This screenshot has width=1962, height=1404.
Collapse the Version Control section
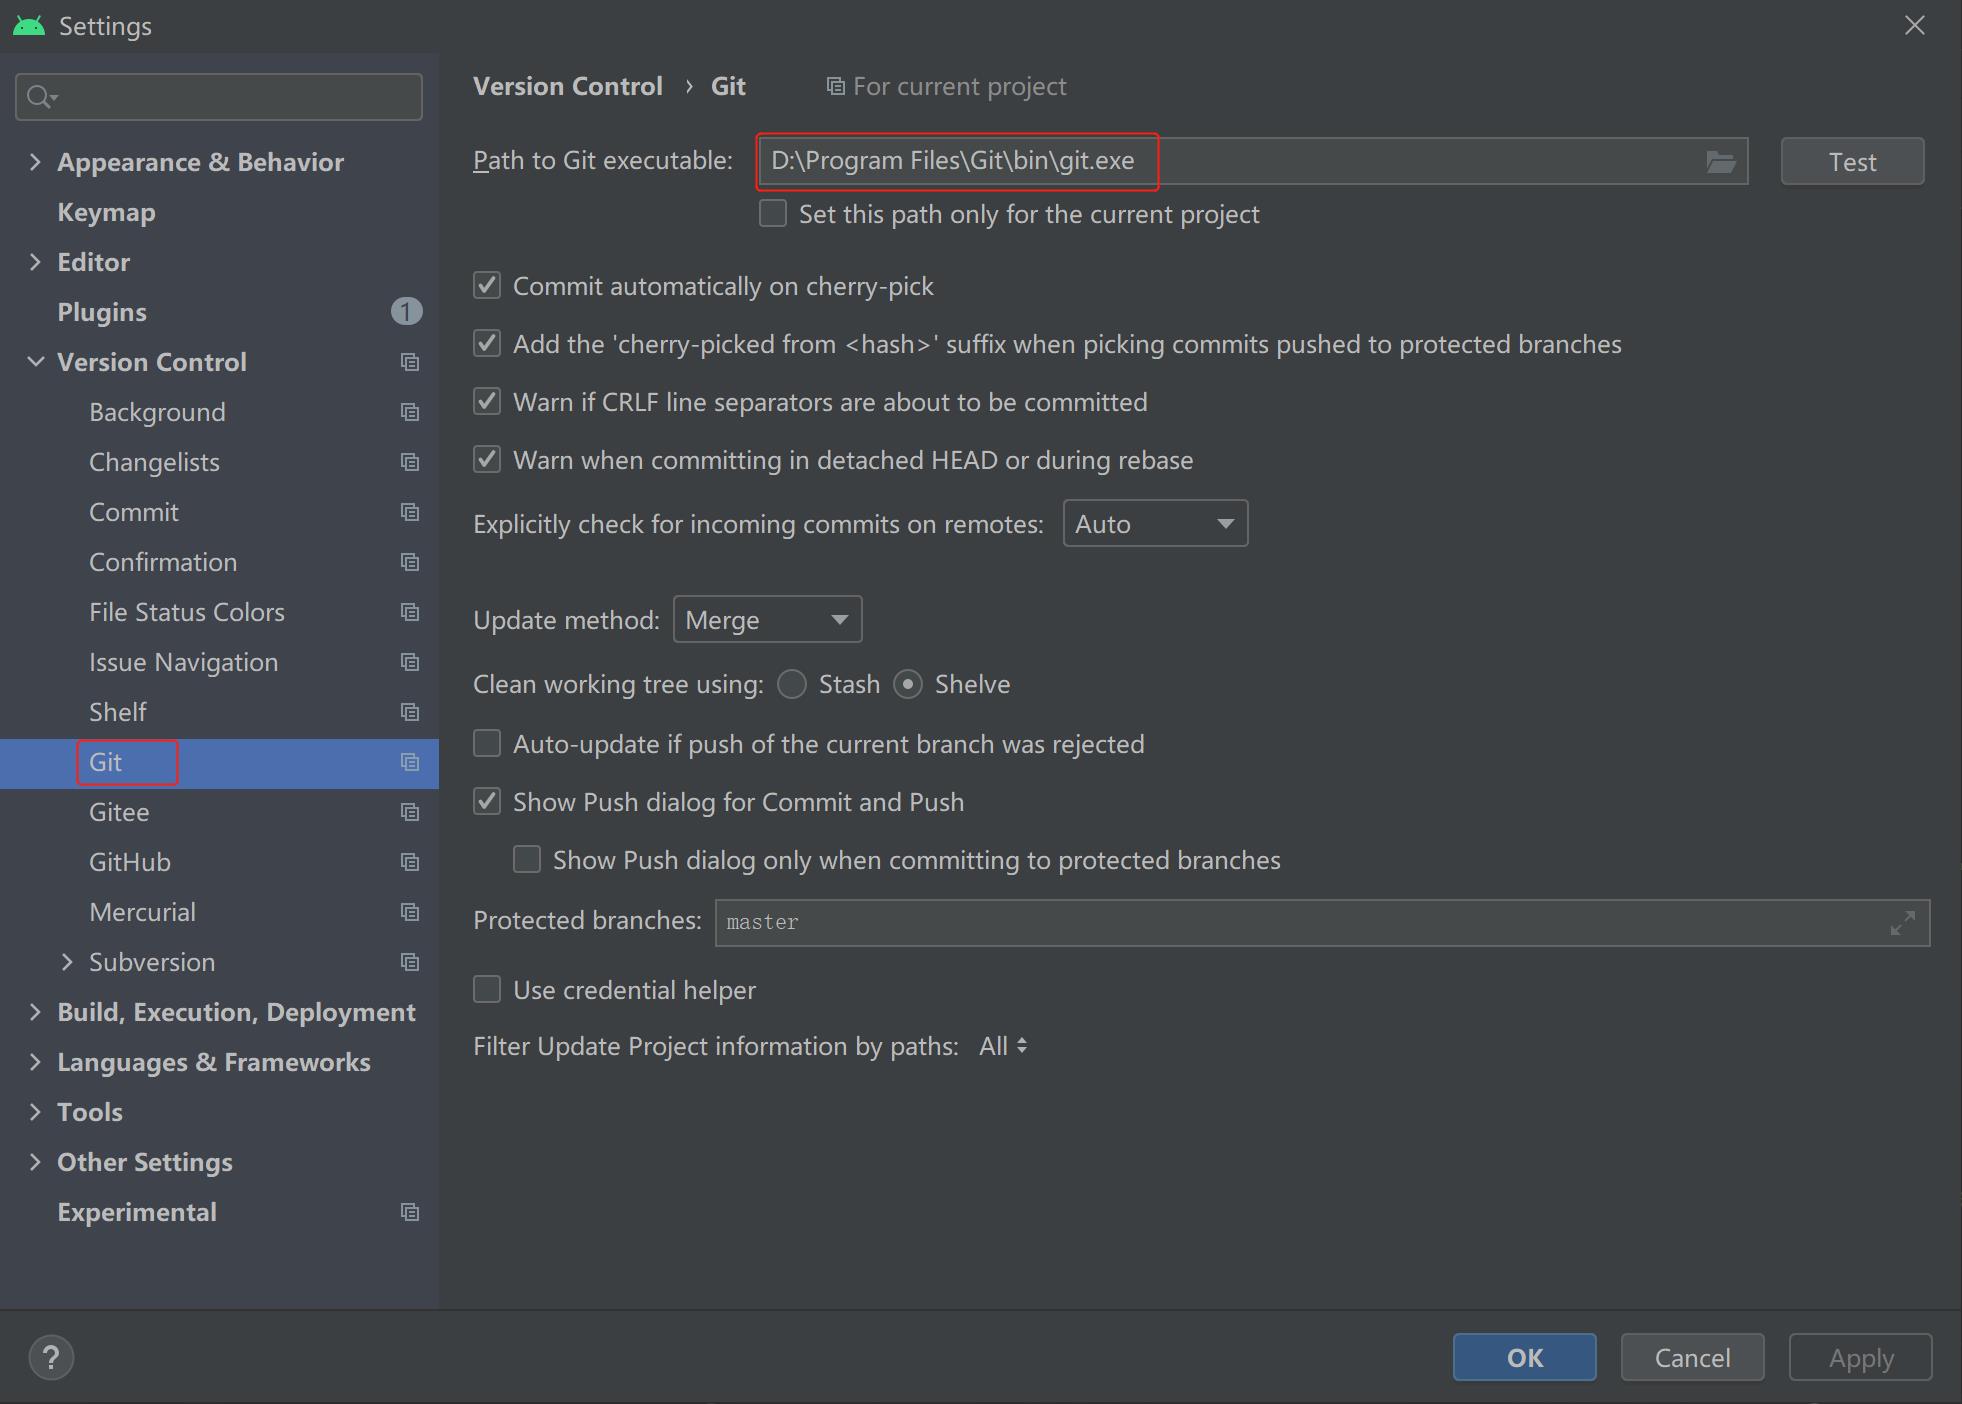click(x=35, y=362)
